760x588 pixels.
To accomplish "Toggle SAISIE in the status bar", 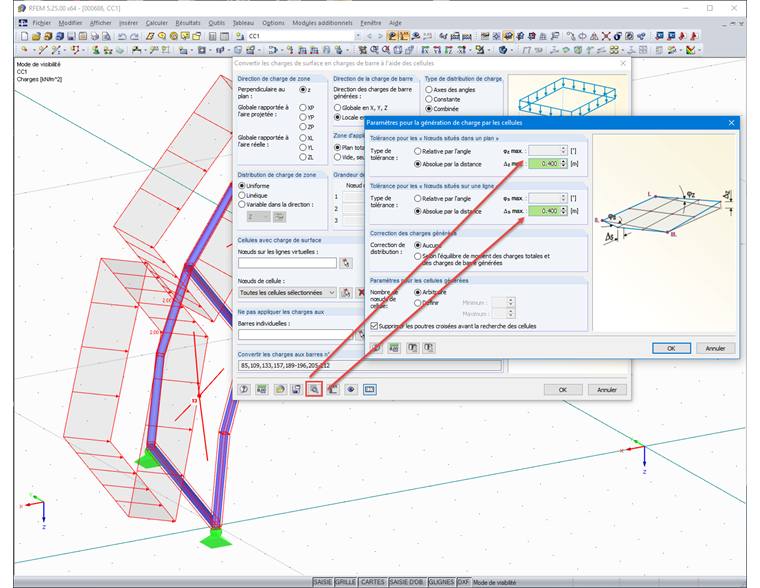I will pos(322,582).
